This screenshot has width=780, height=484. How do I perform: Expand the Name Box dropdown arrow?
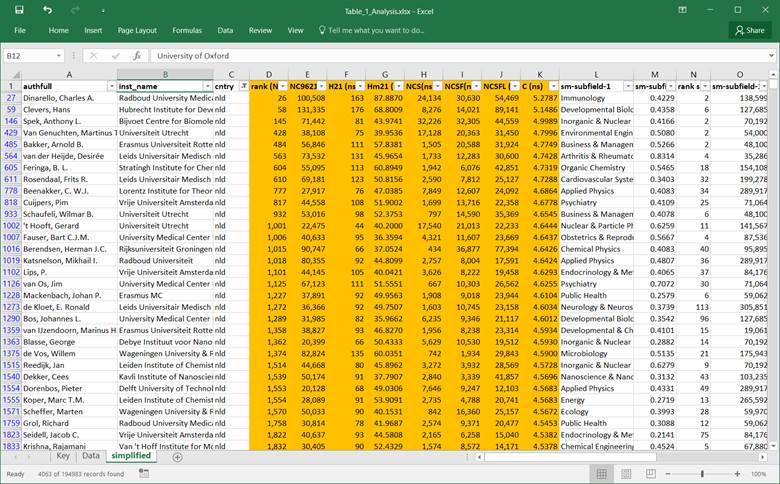tap(59, 56)
